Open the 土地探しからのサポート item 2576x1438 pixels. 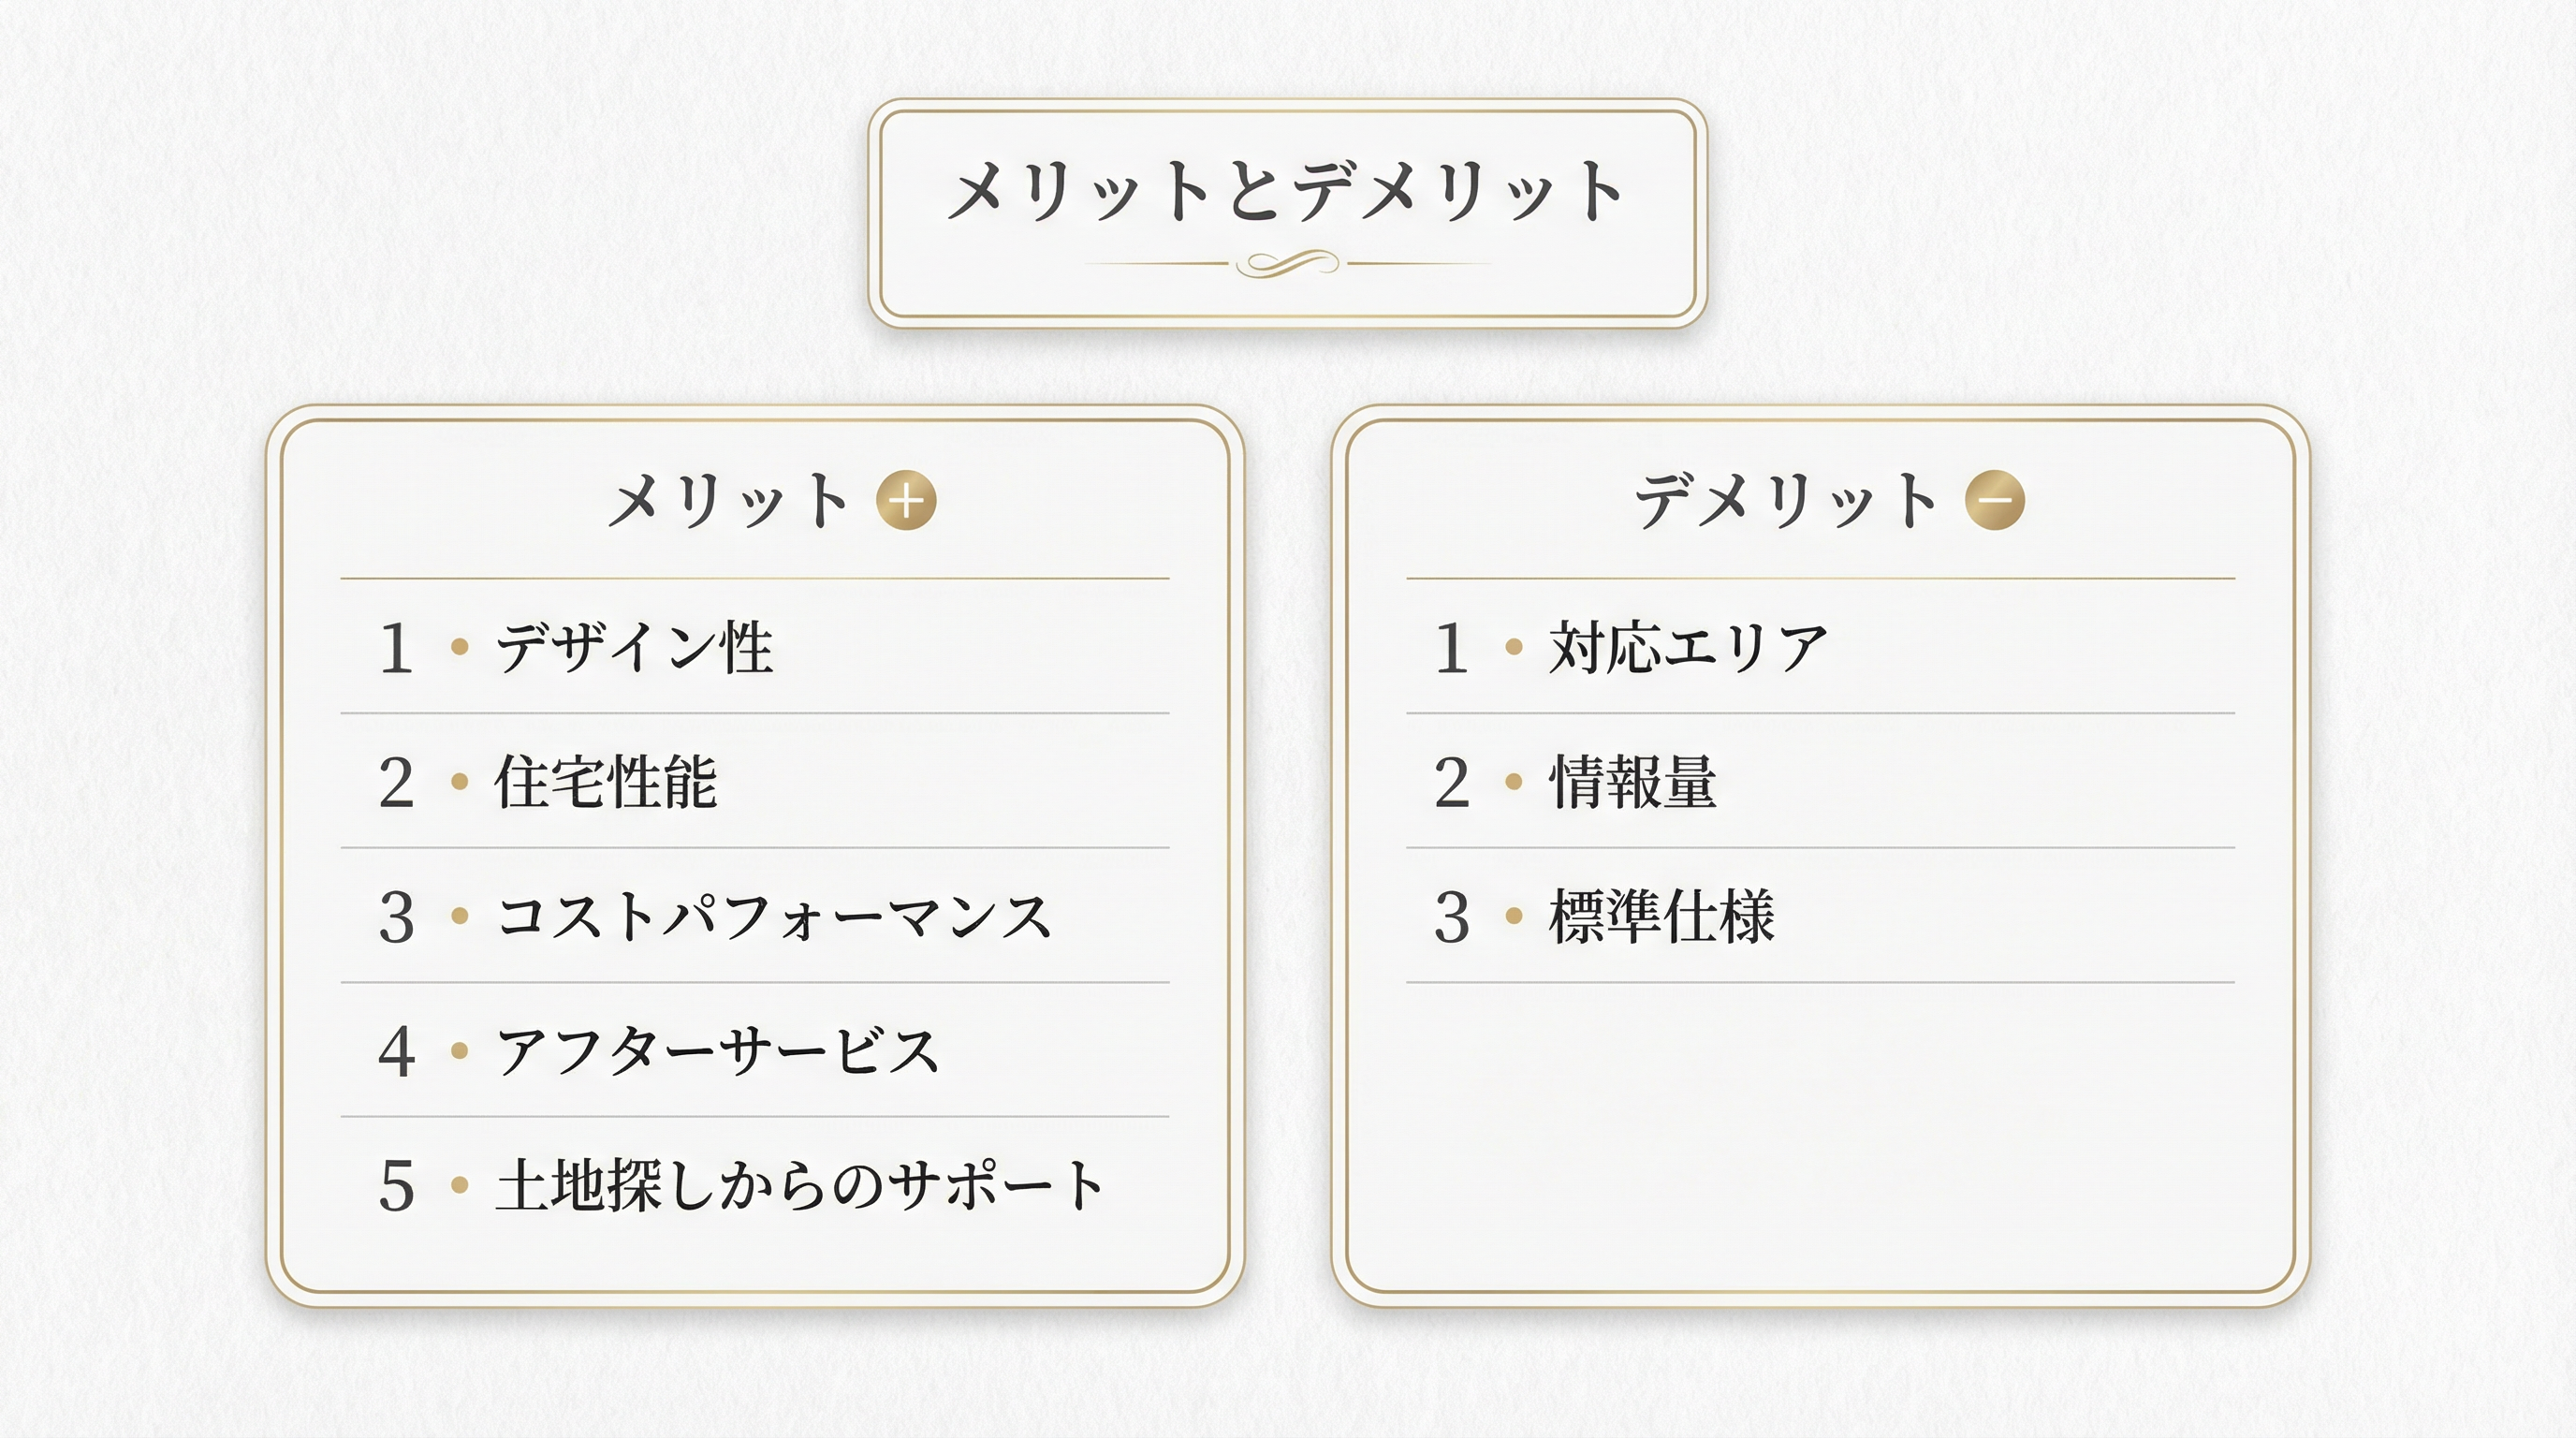[800, 1186]
